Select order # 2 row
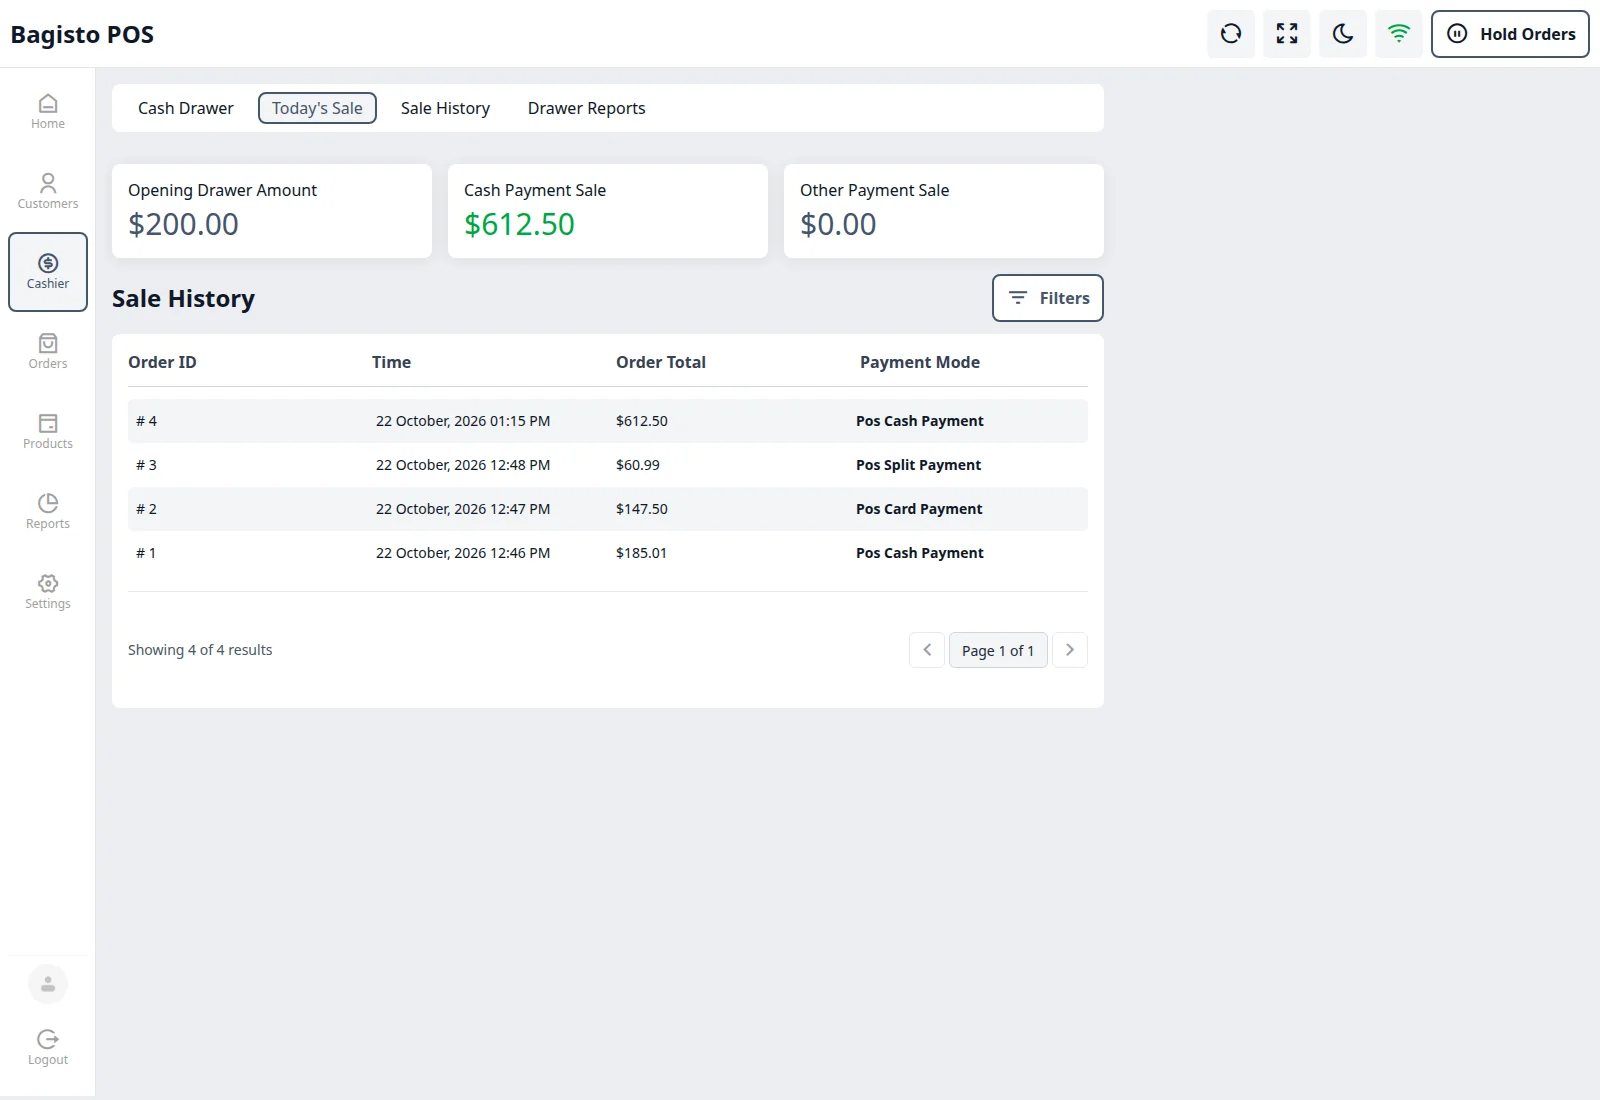The height and width of the screenshot is (1100, 1600). pos(608,509)
